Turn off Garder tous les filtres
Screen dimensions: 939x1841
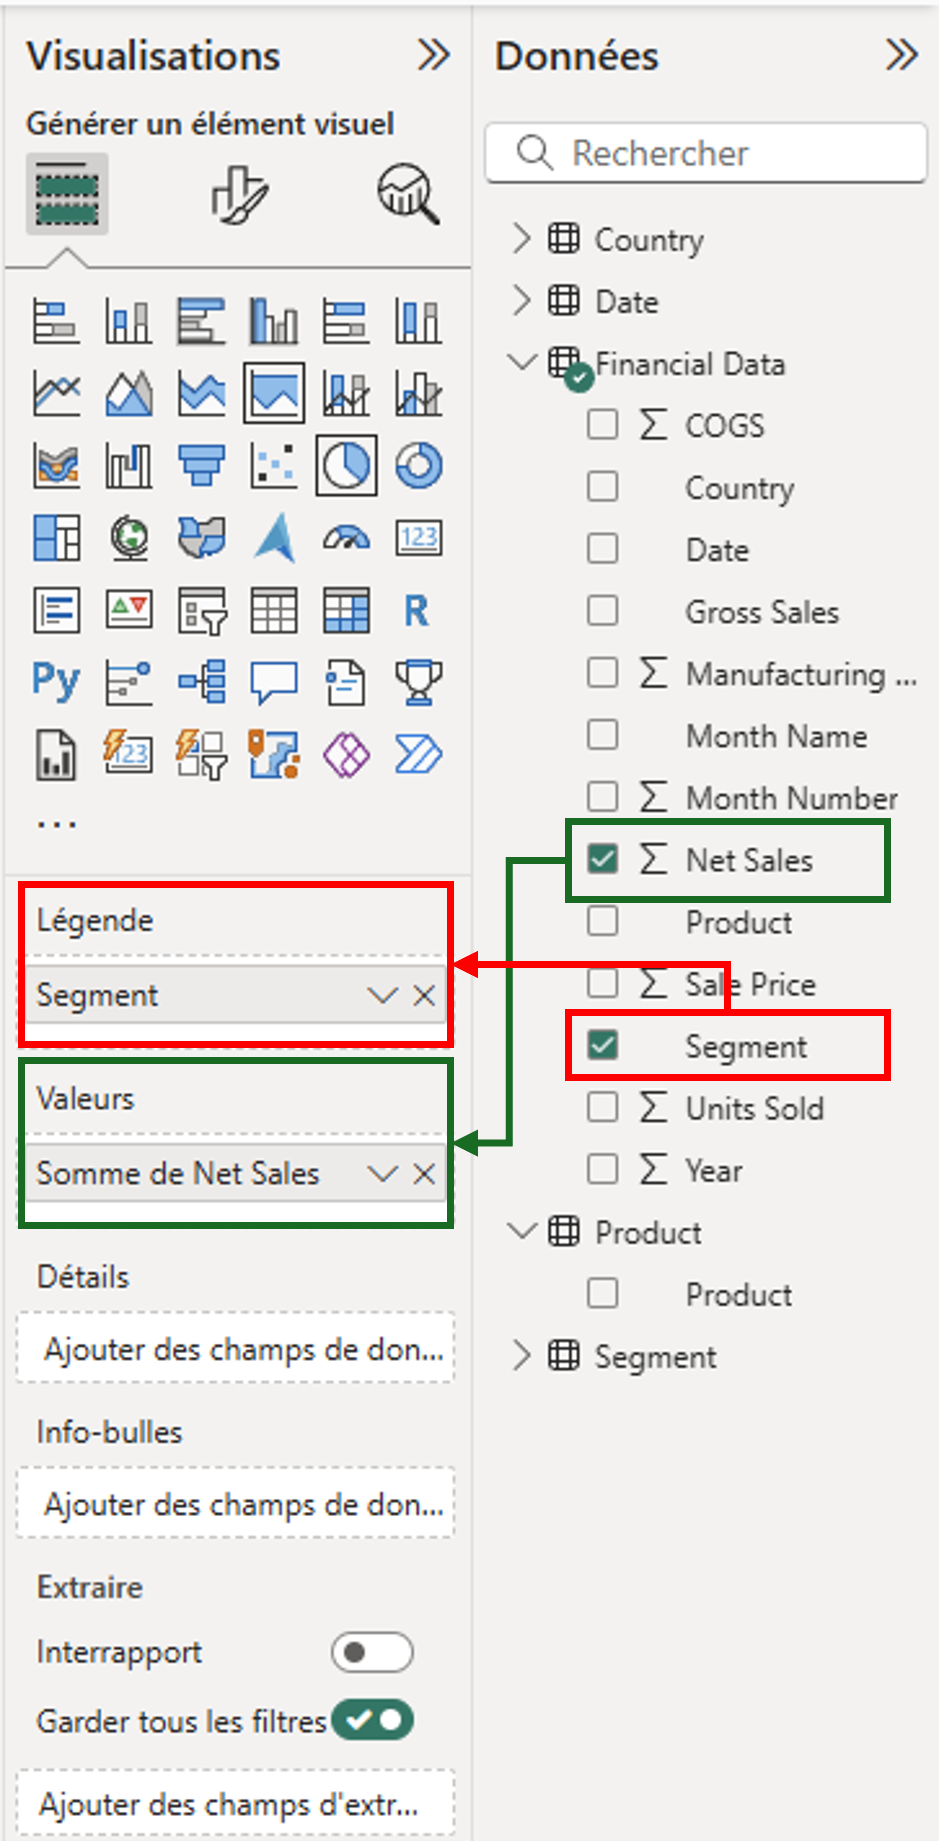(372, 1720)
